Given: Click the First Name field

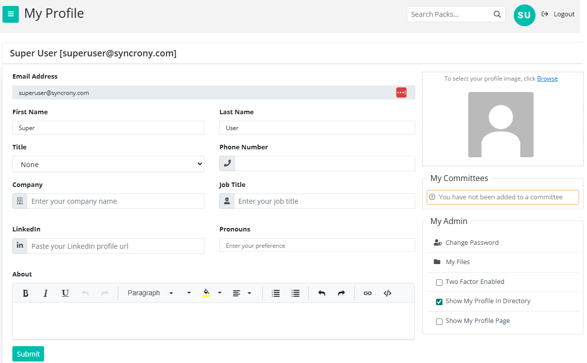Looking at the screenshot, I should [109, 128].
